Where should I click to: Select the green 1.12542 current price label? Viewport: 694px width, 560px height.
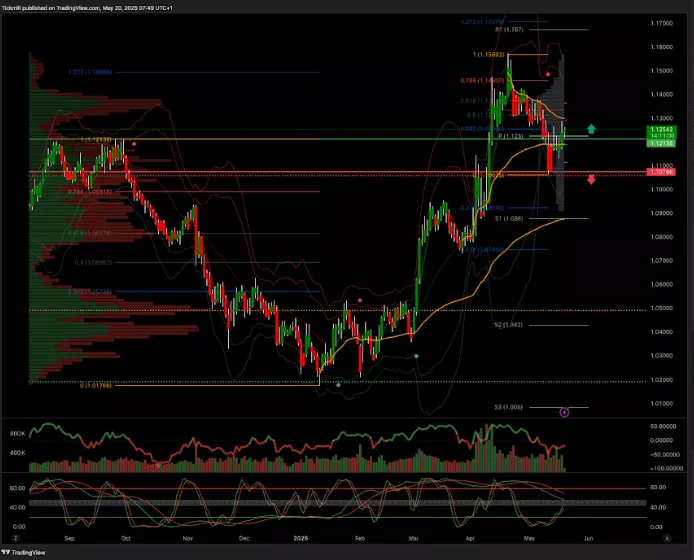[x=660, y=130]
